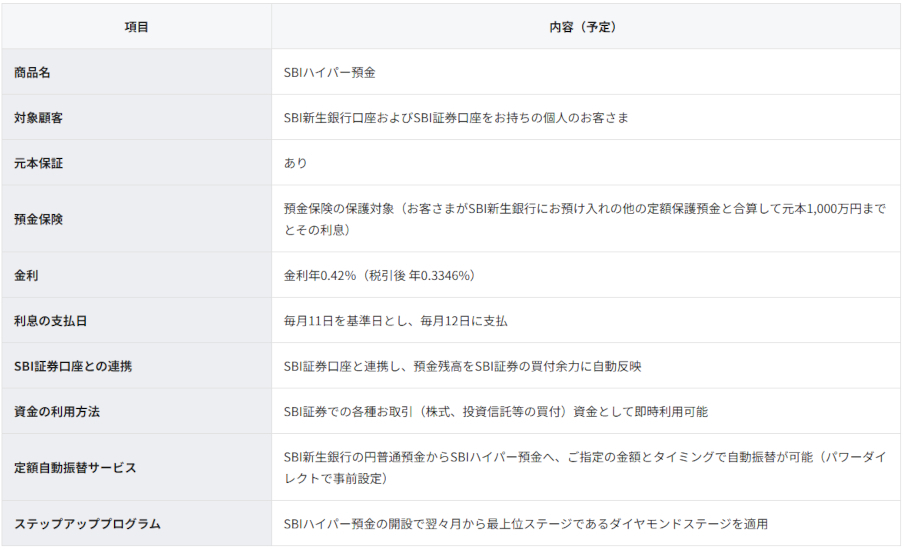The height and width of the screenshot is (550, 908).
Task: Click the SBIハイパー預金 product name cell
Action: [x=330, y=72]
